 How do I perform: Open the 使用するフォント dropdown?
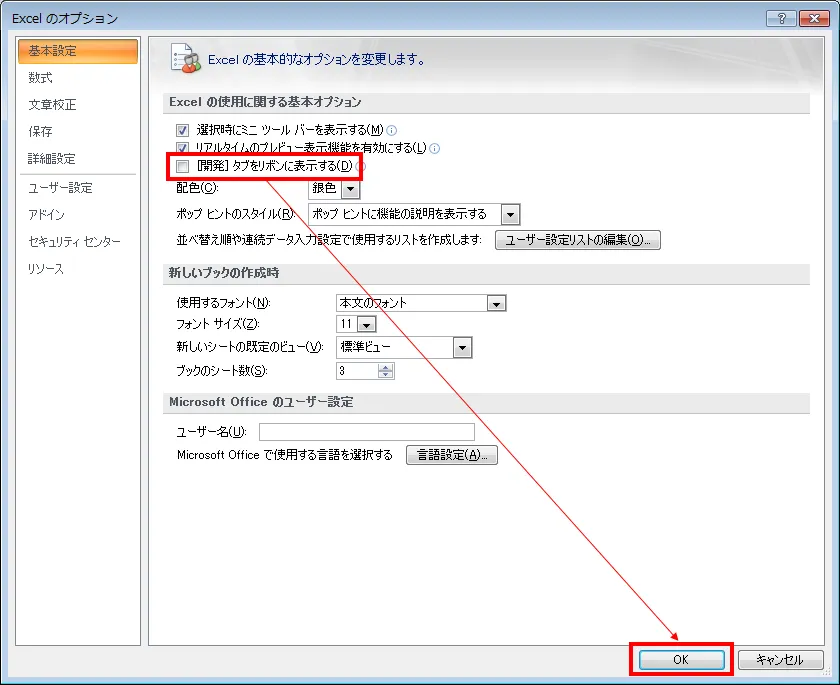pyautogui.click(x=496, y=304)
